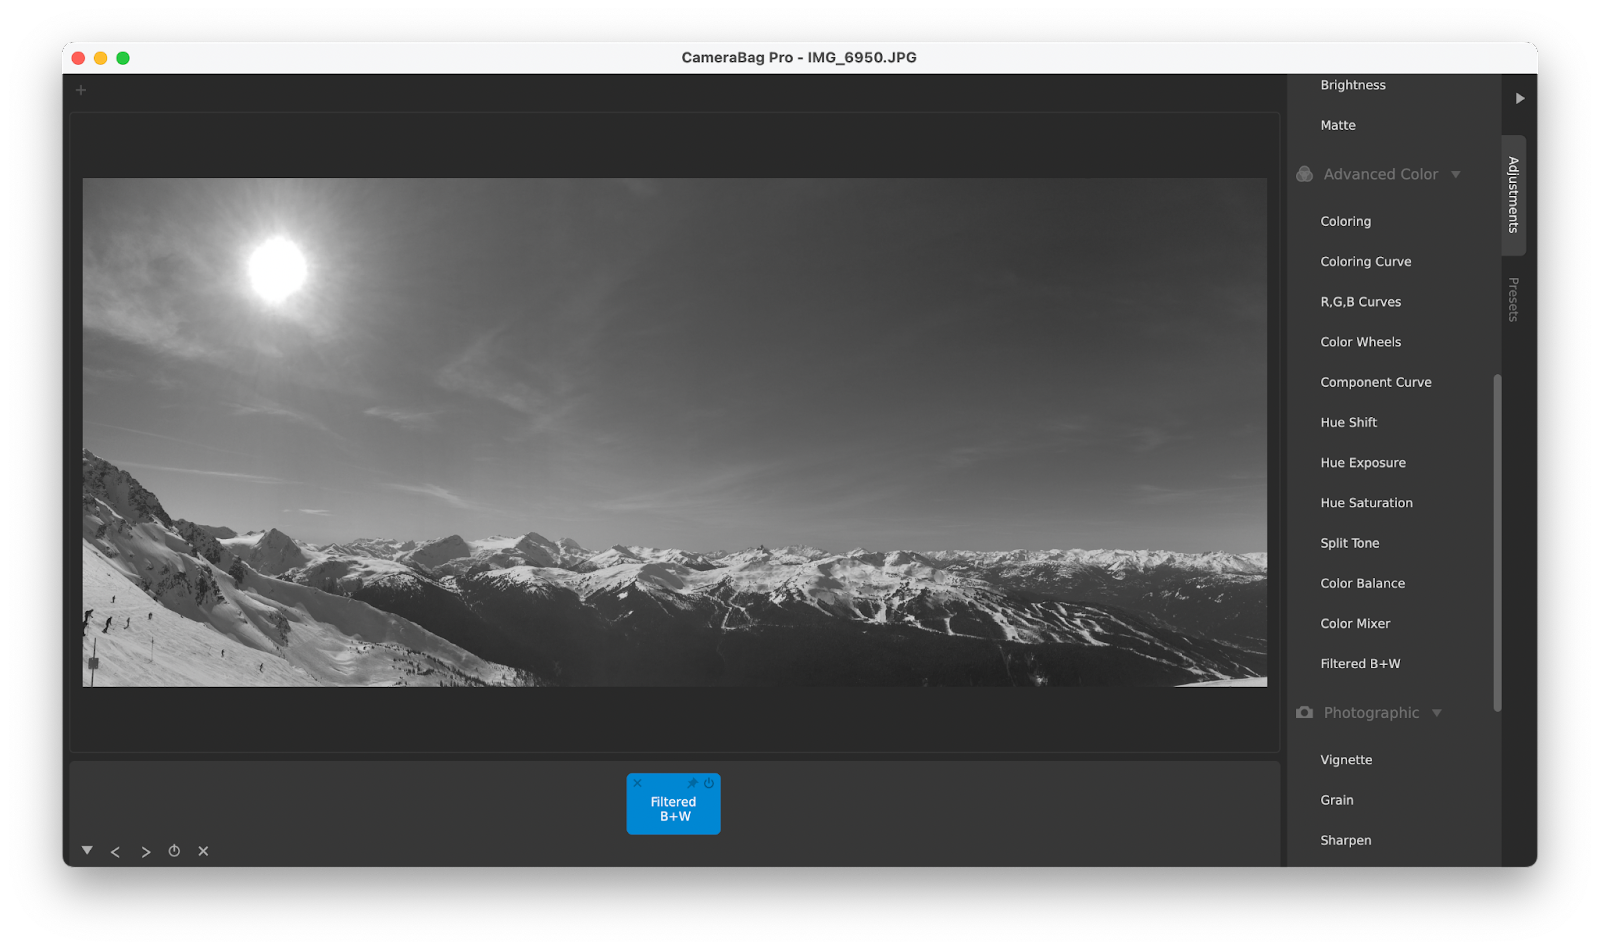
Task: Select the Adjustments tab
Action: point(1513,196)
